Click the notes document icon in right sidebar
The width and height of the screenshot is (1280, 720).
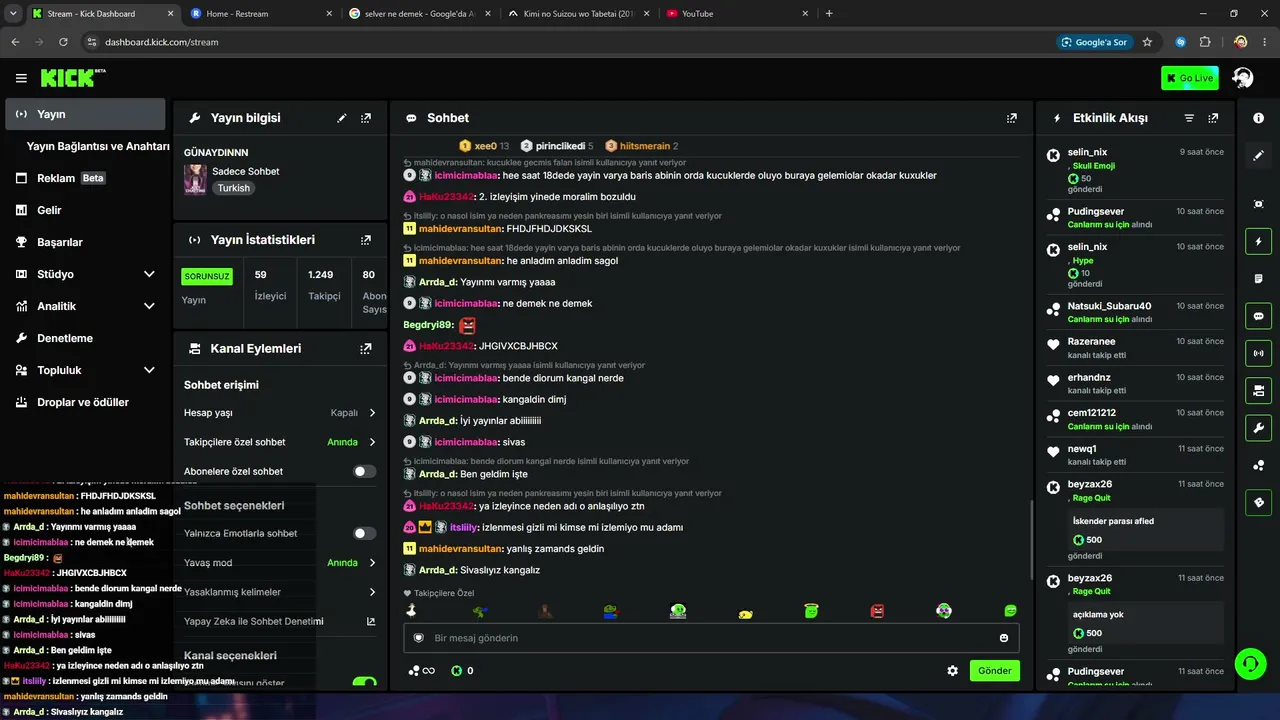[1259, 278]
